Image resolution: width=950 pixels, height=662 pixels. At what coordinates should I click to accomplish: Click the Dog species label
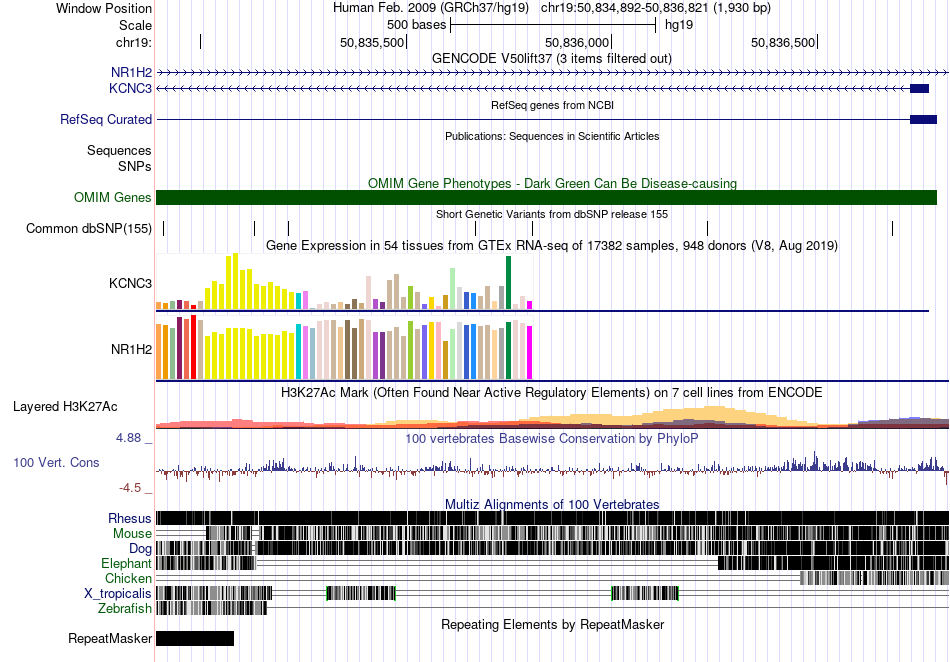pos(141,549)
